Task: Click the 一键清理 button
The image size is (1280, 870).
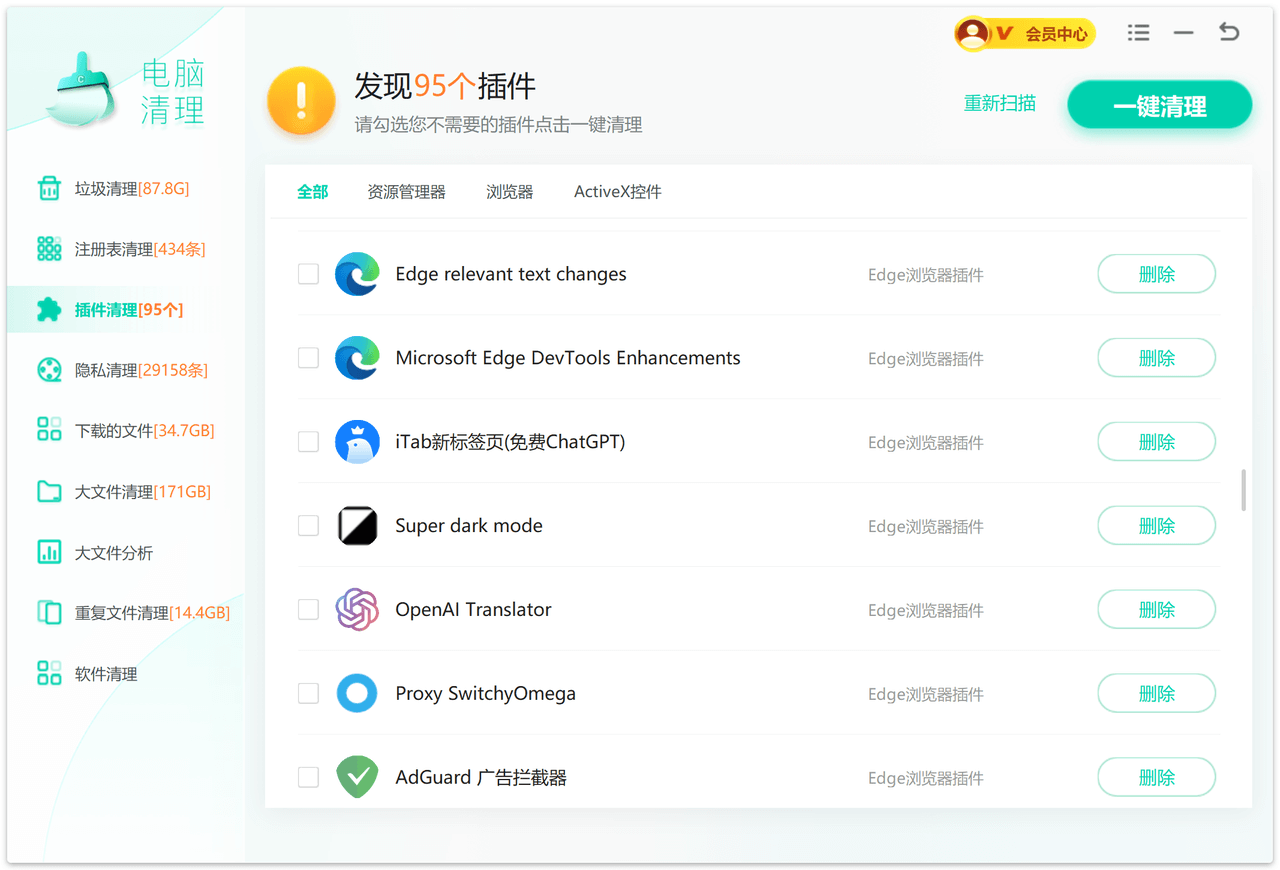Action: click(x=1159, y=106)
